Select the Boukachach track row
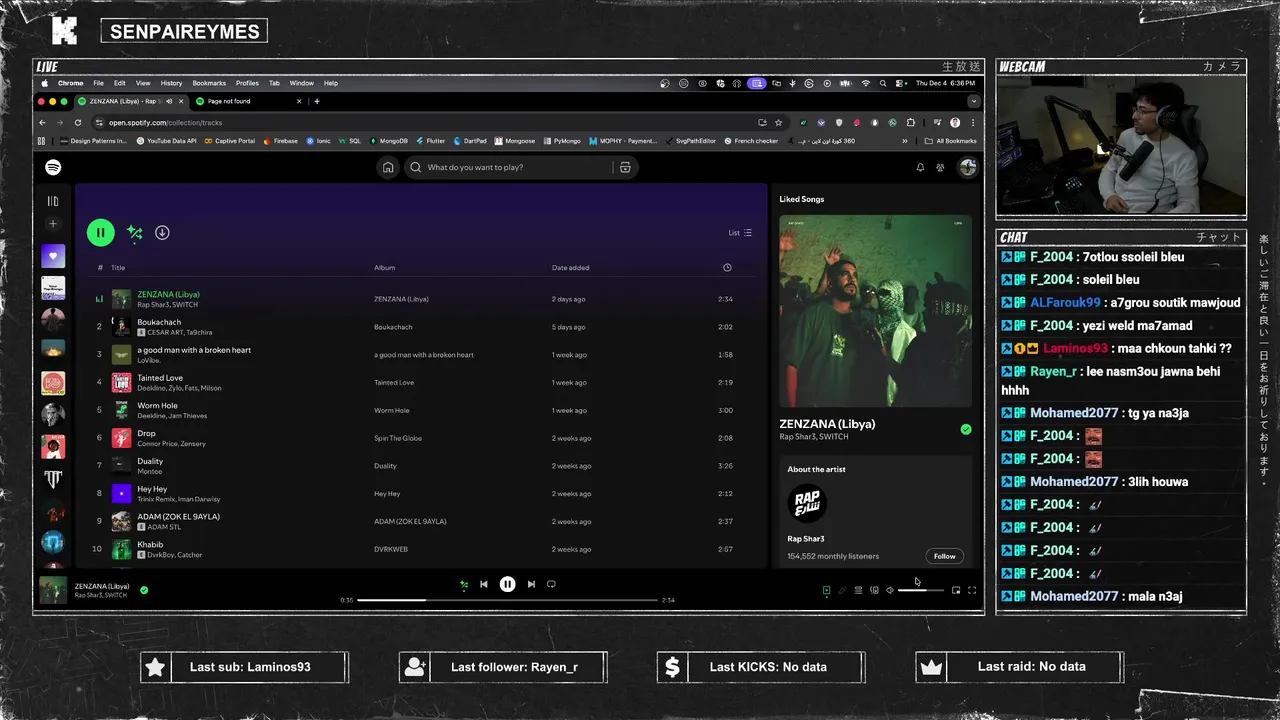The width and height of the screenshot is (1280, 720). coord(420,326)
